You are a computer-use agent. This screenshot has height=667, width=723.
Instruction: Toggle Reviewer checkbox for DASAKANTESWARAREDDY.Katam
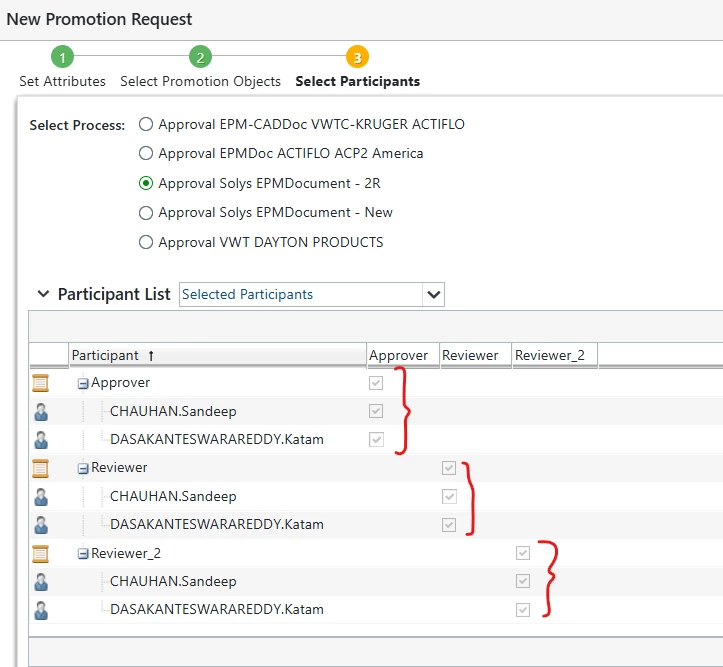449,525
